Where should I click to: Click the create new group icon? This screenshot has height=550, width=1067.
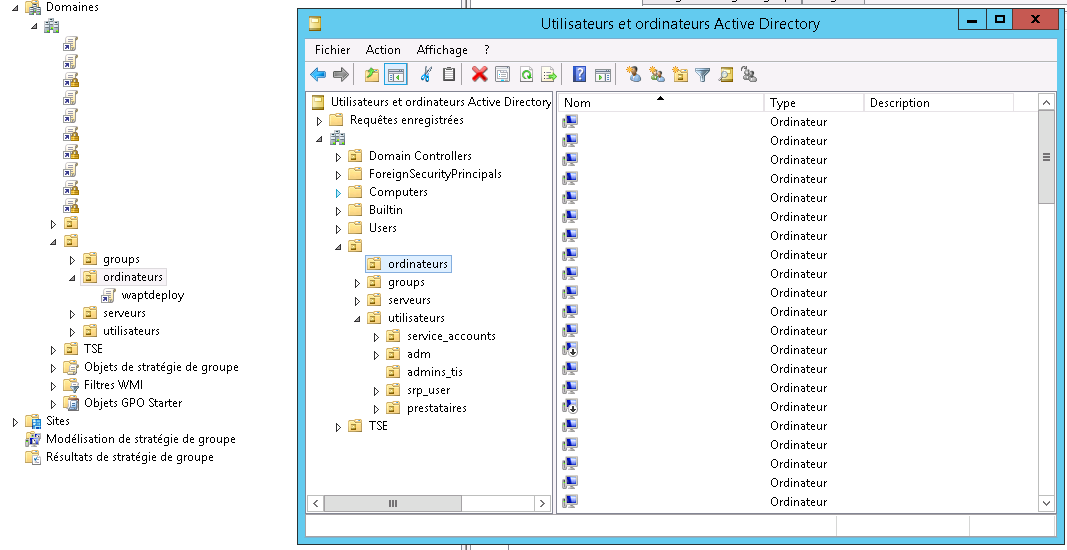(657, 74)
